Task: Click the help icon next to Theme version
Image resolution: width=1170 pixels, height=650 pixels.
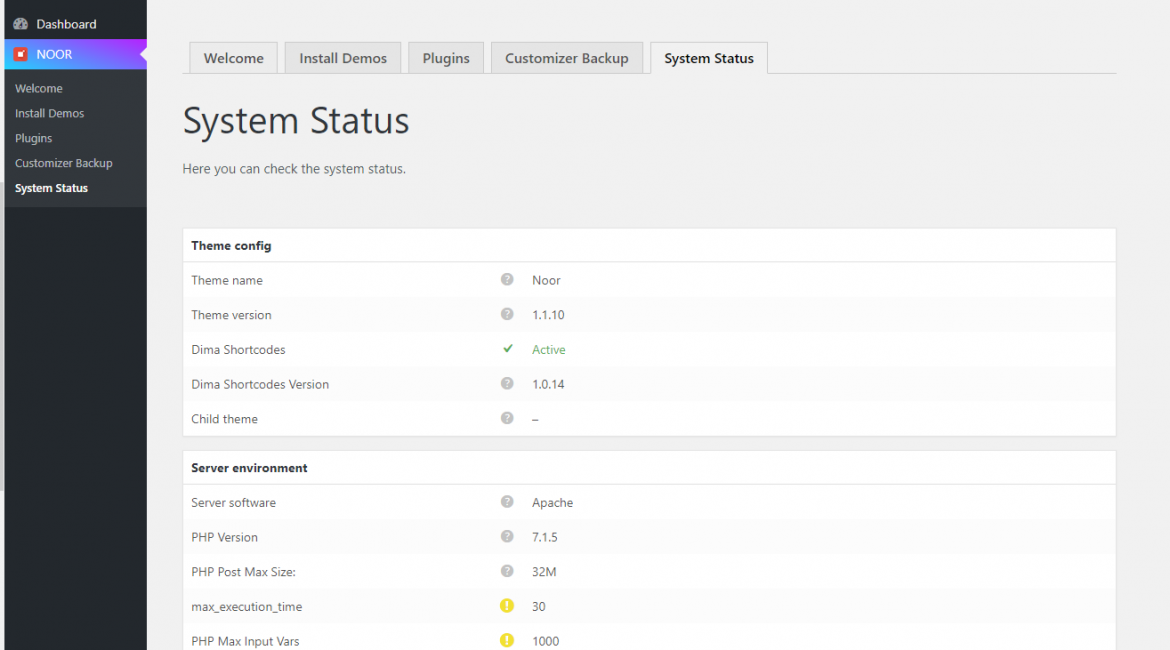Action: (x=507, y=314)
